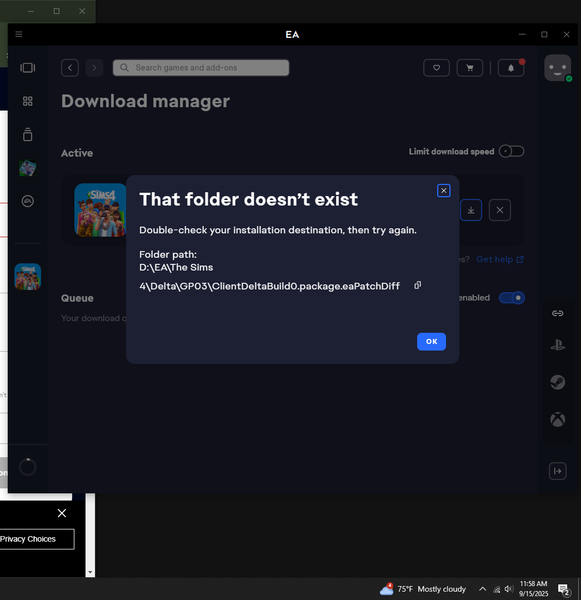Viewport: 581px width, 600px height.
Task: Open the wishlist heart button
Action: tap(436, 68)
